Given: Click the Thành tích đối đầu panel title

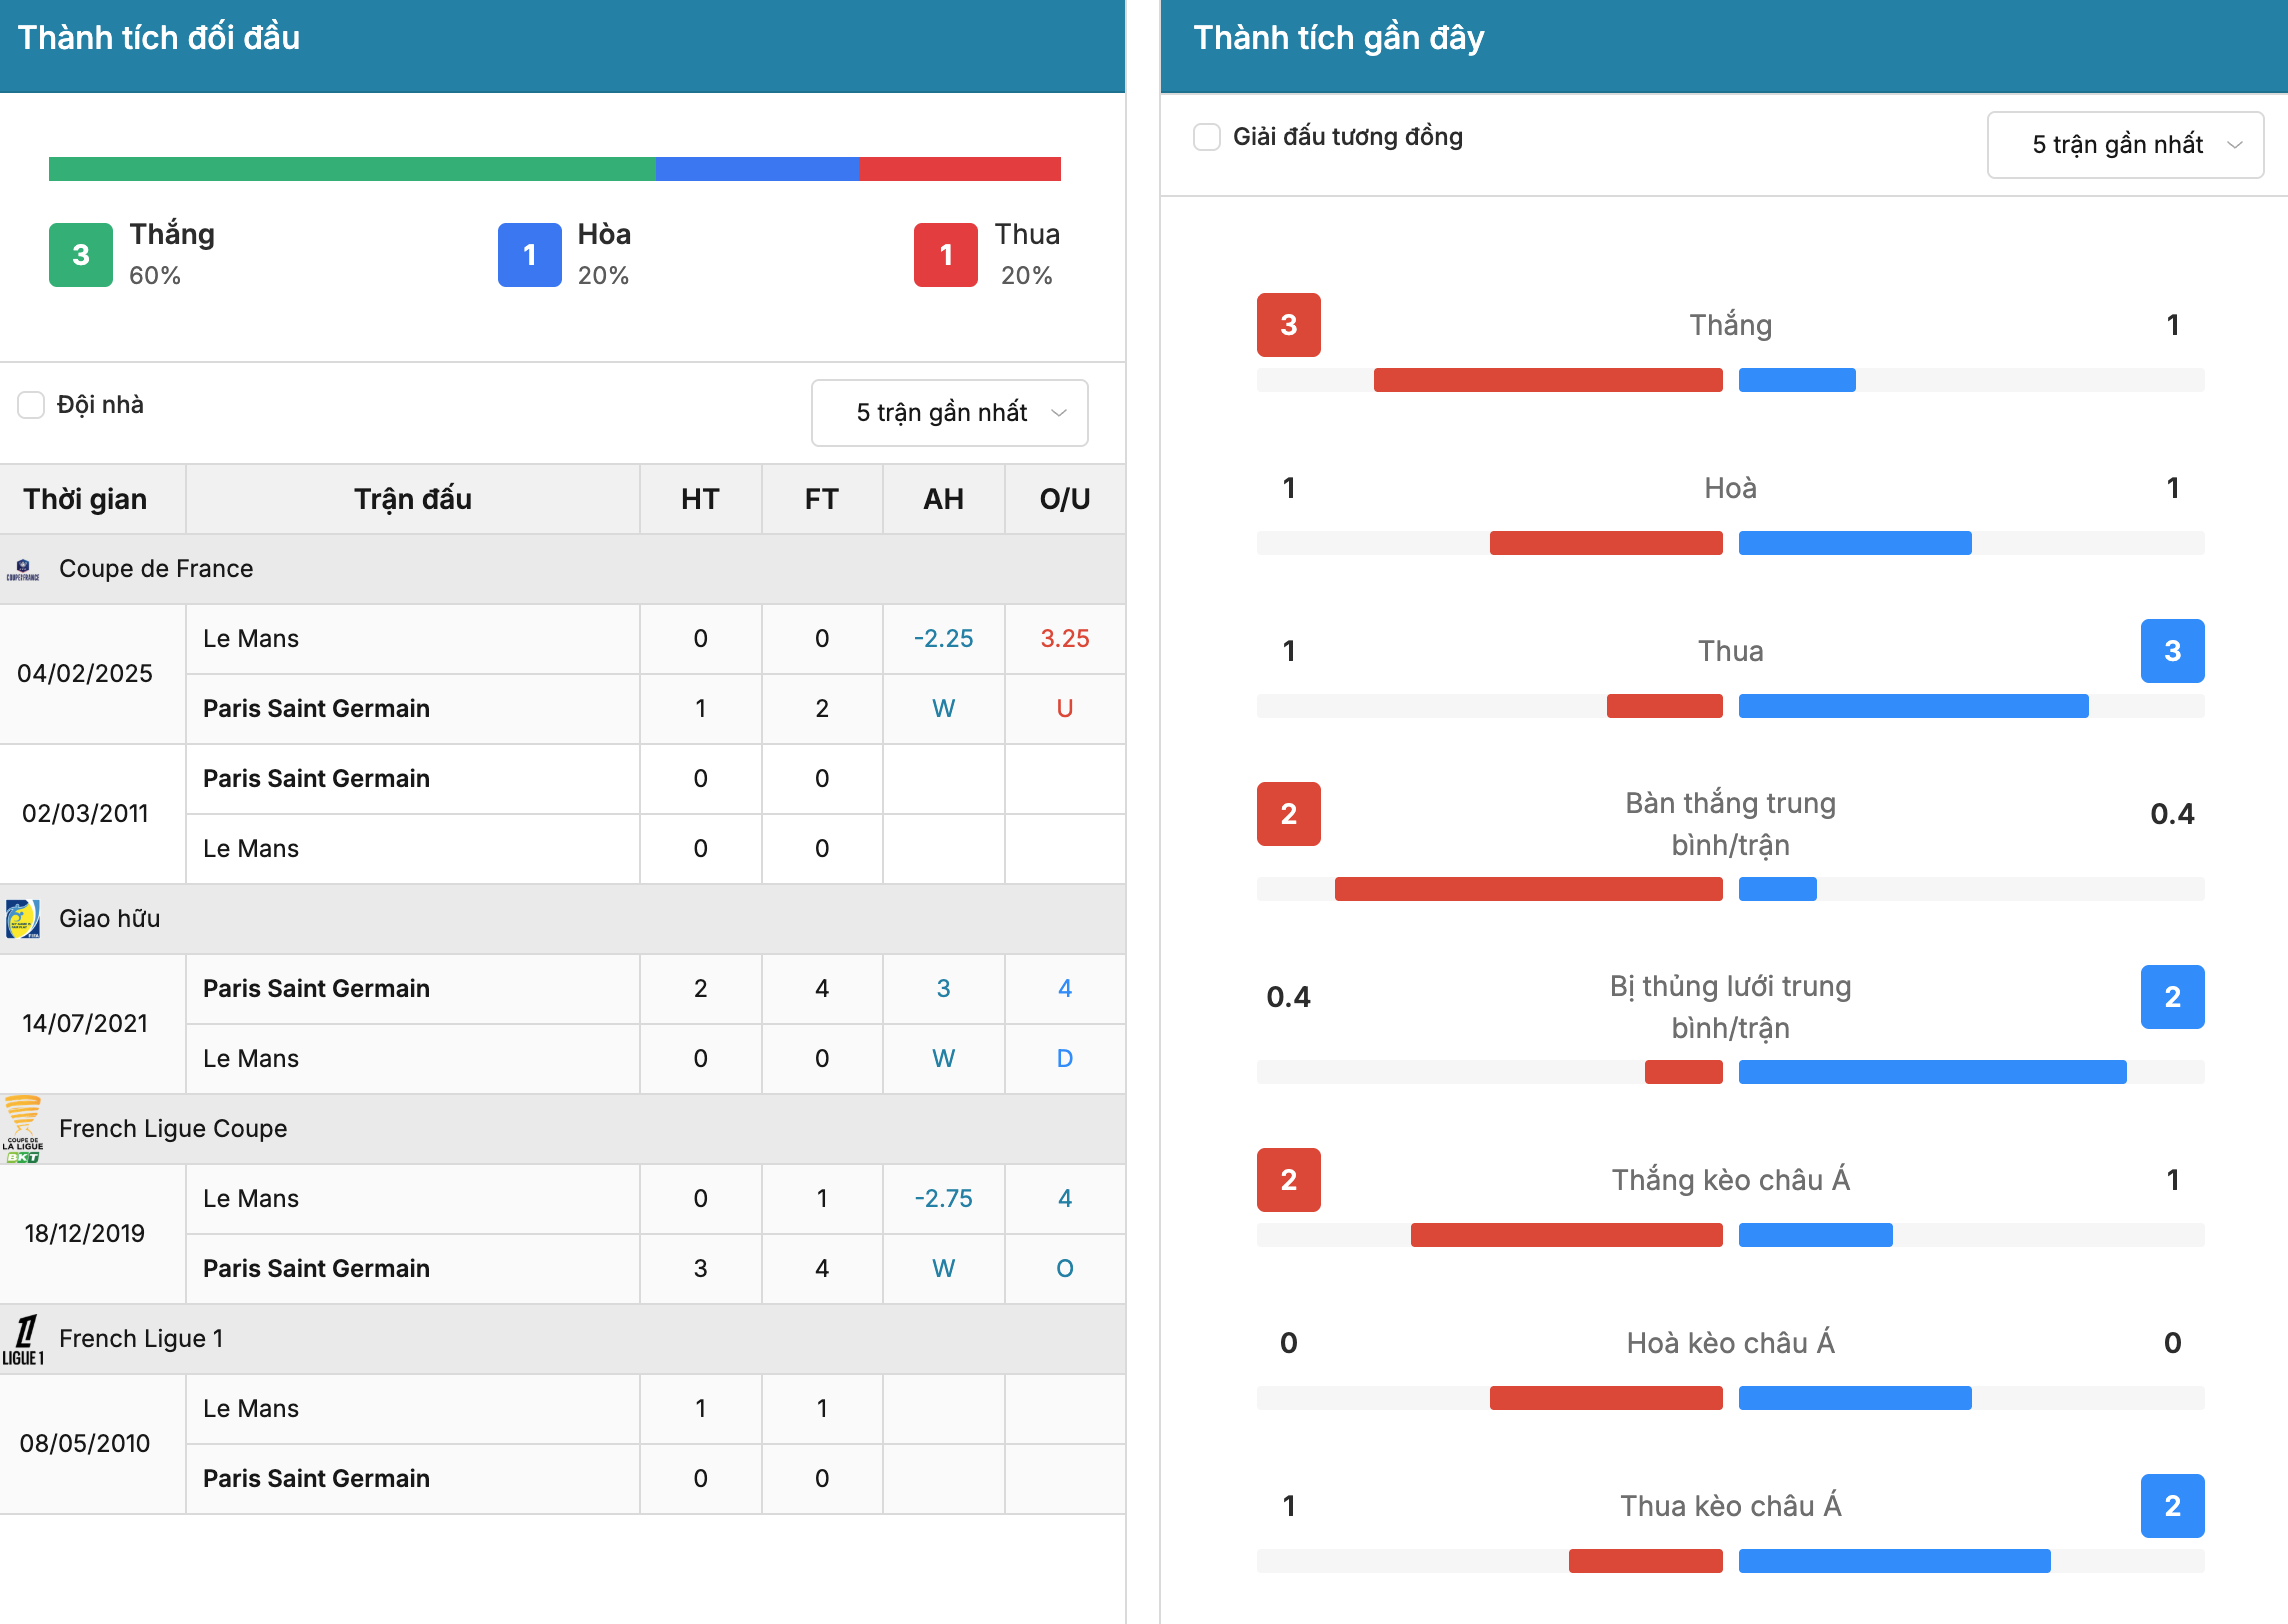Looking at the screenshot, I should click(x=159, y=38).
